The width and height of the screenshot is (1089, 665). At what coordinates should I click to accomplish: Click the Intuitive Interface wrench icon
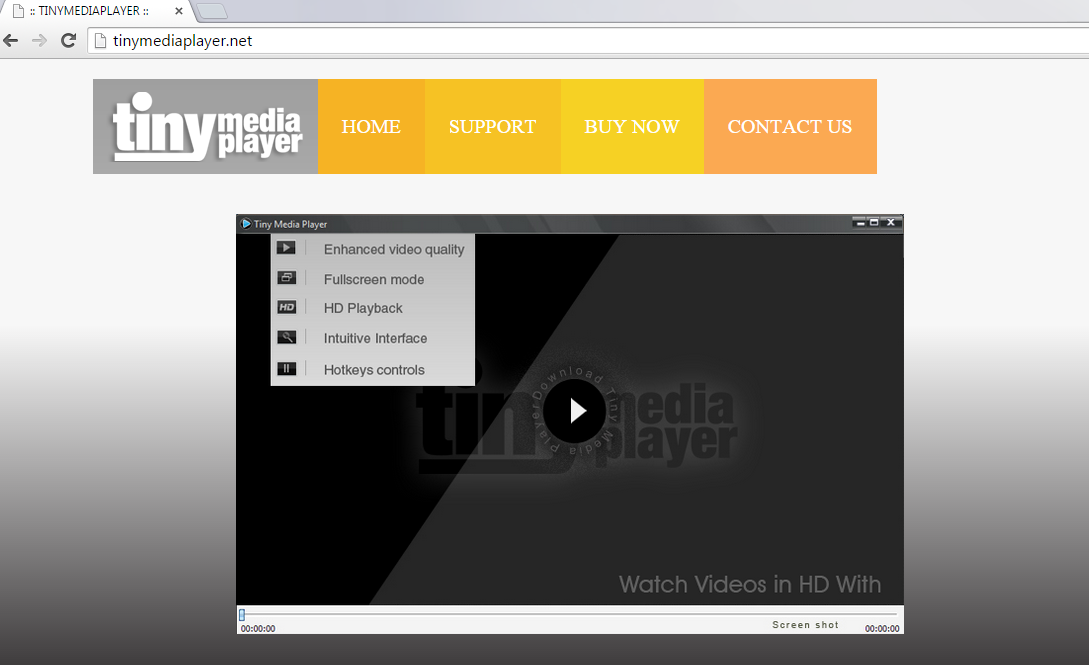pos(286,337)
